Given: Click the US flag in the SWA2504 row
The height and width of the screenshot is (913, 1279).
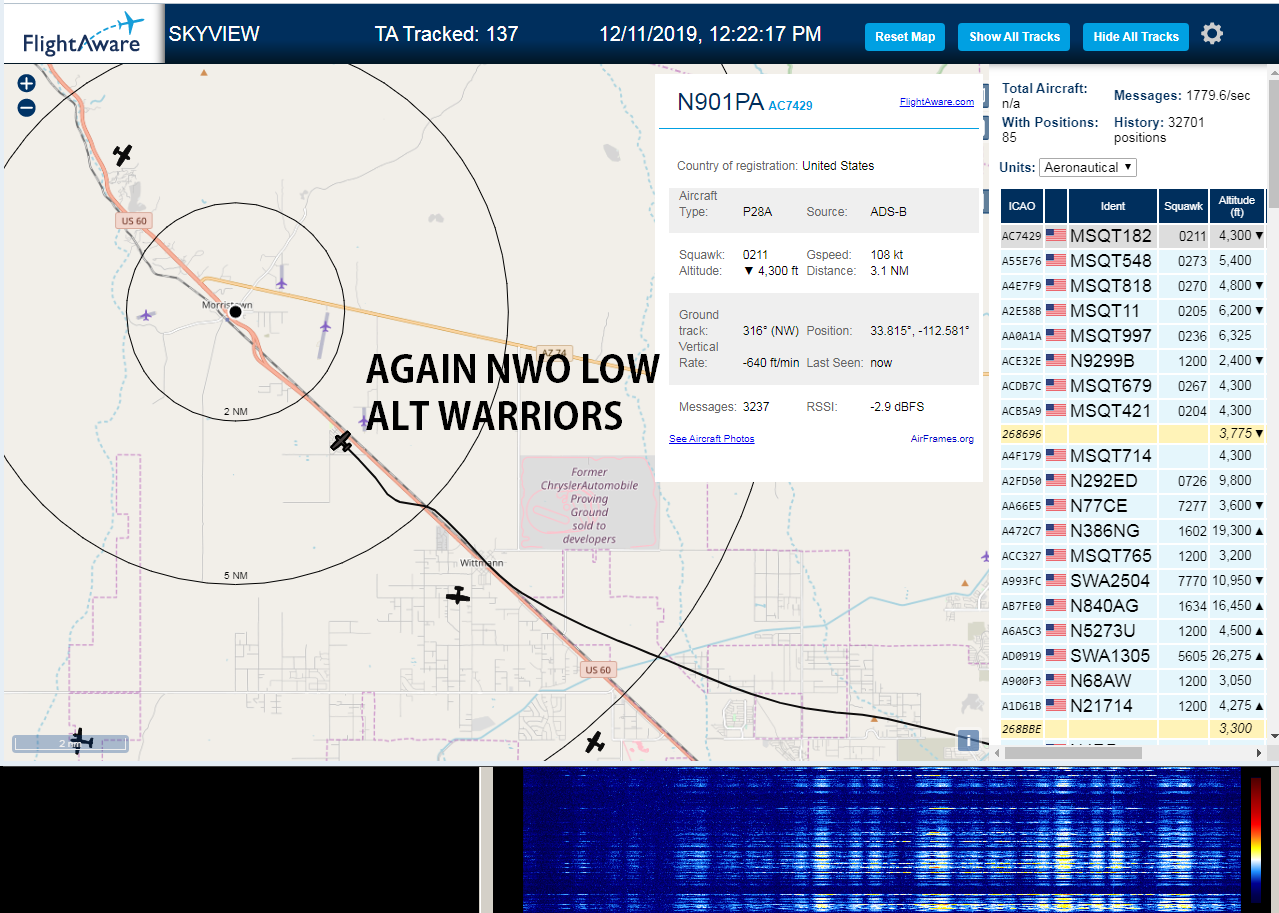Looking at the screenshot, I should point(1056,581).
